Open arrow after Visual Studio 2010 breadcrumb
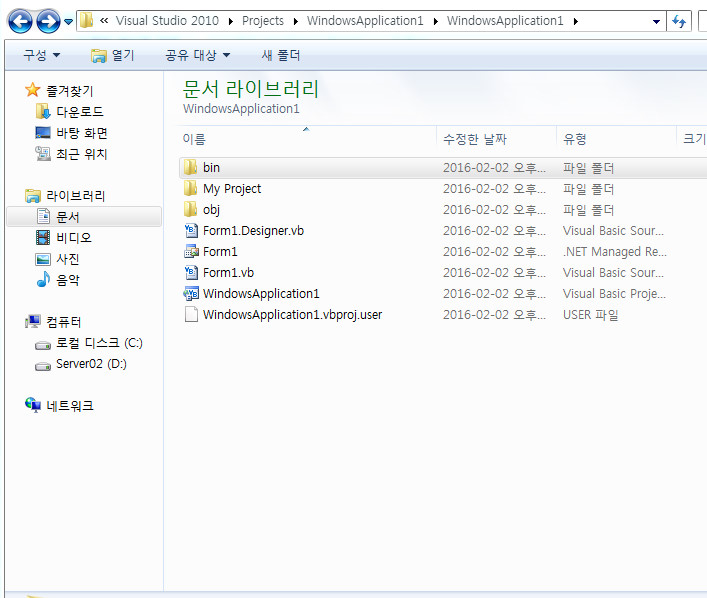Viewport: 707px width, 598px height. [231, 21]
